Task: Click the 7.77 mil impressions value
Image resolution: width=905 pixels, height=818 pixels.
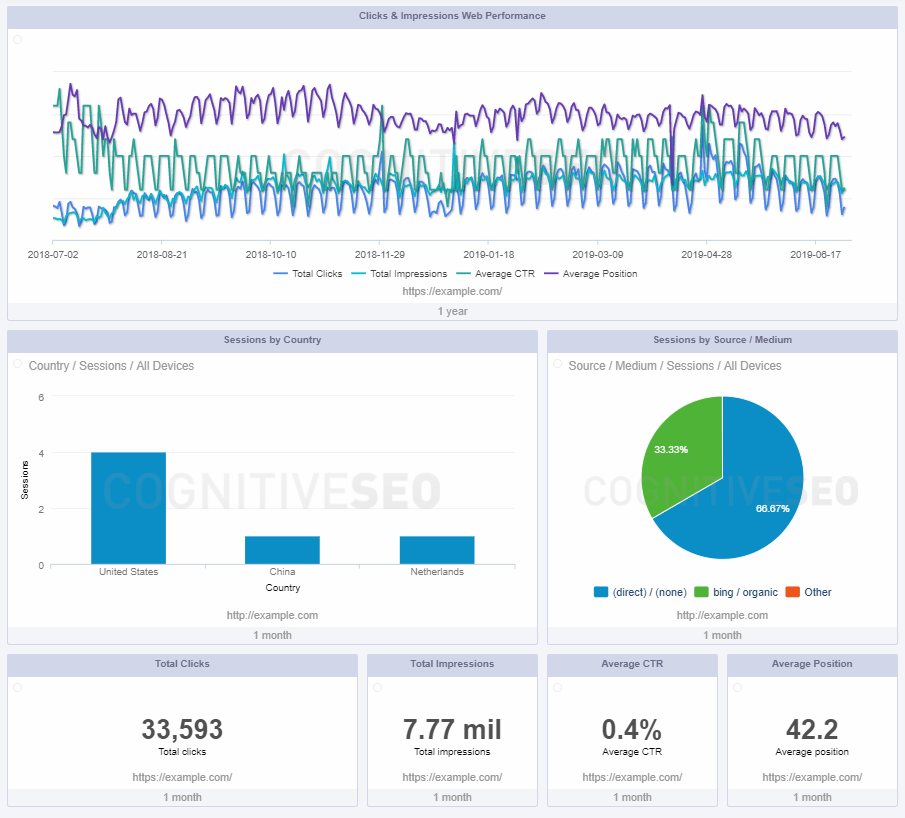Action: click(452, 729)
